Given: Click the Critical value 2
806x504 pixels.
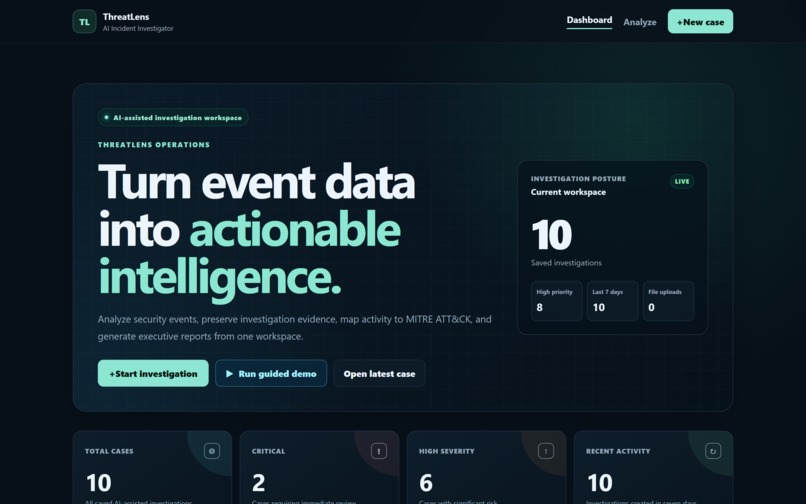Looking at the screenshot, I should point(259,483).
